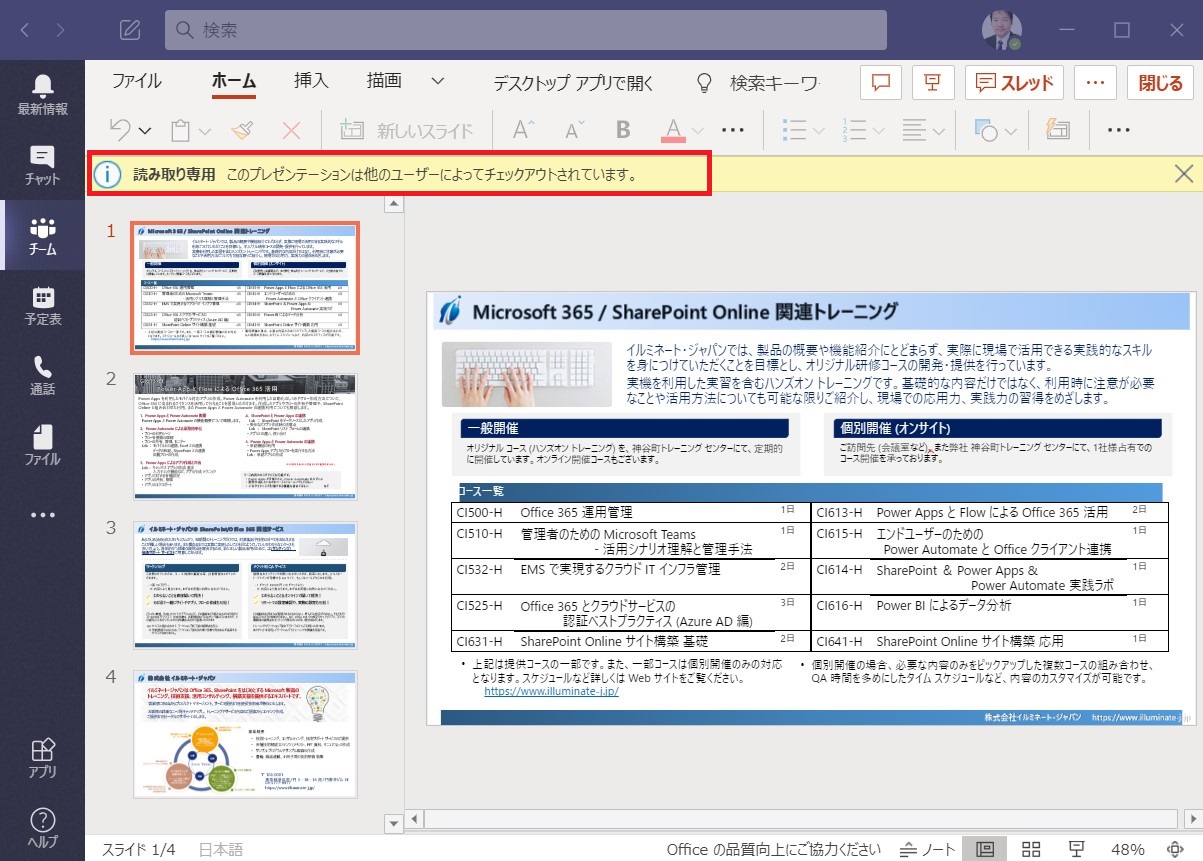
Task: Click the 新しいスライド button
Action: (x=407, y=130)
